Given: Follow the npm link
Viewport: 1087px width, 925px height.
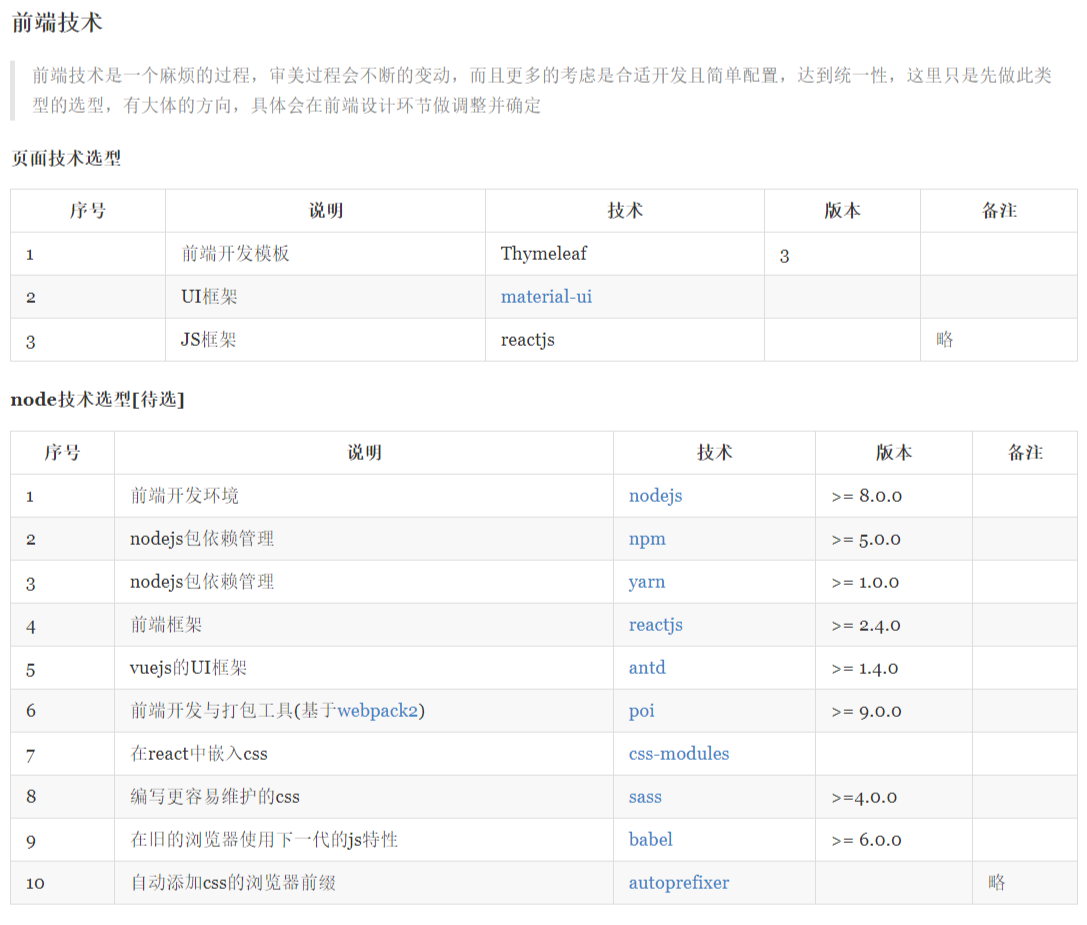Looking at the screenshot, I should [x=647, y=539].
